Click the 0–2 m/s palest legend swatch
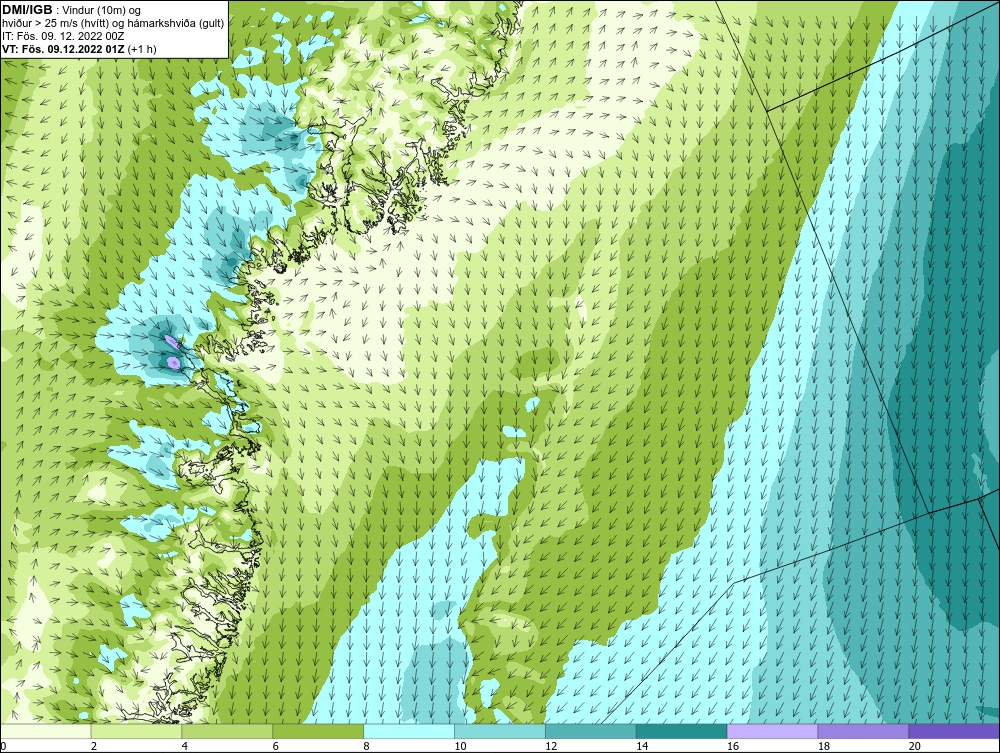The width and height of the screenshot is (1000, 753). point(46,731)
